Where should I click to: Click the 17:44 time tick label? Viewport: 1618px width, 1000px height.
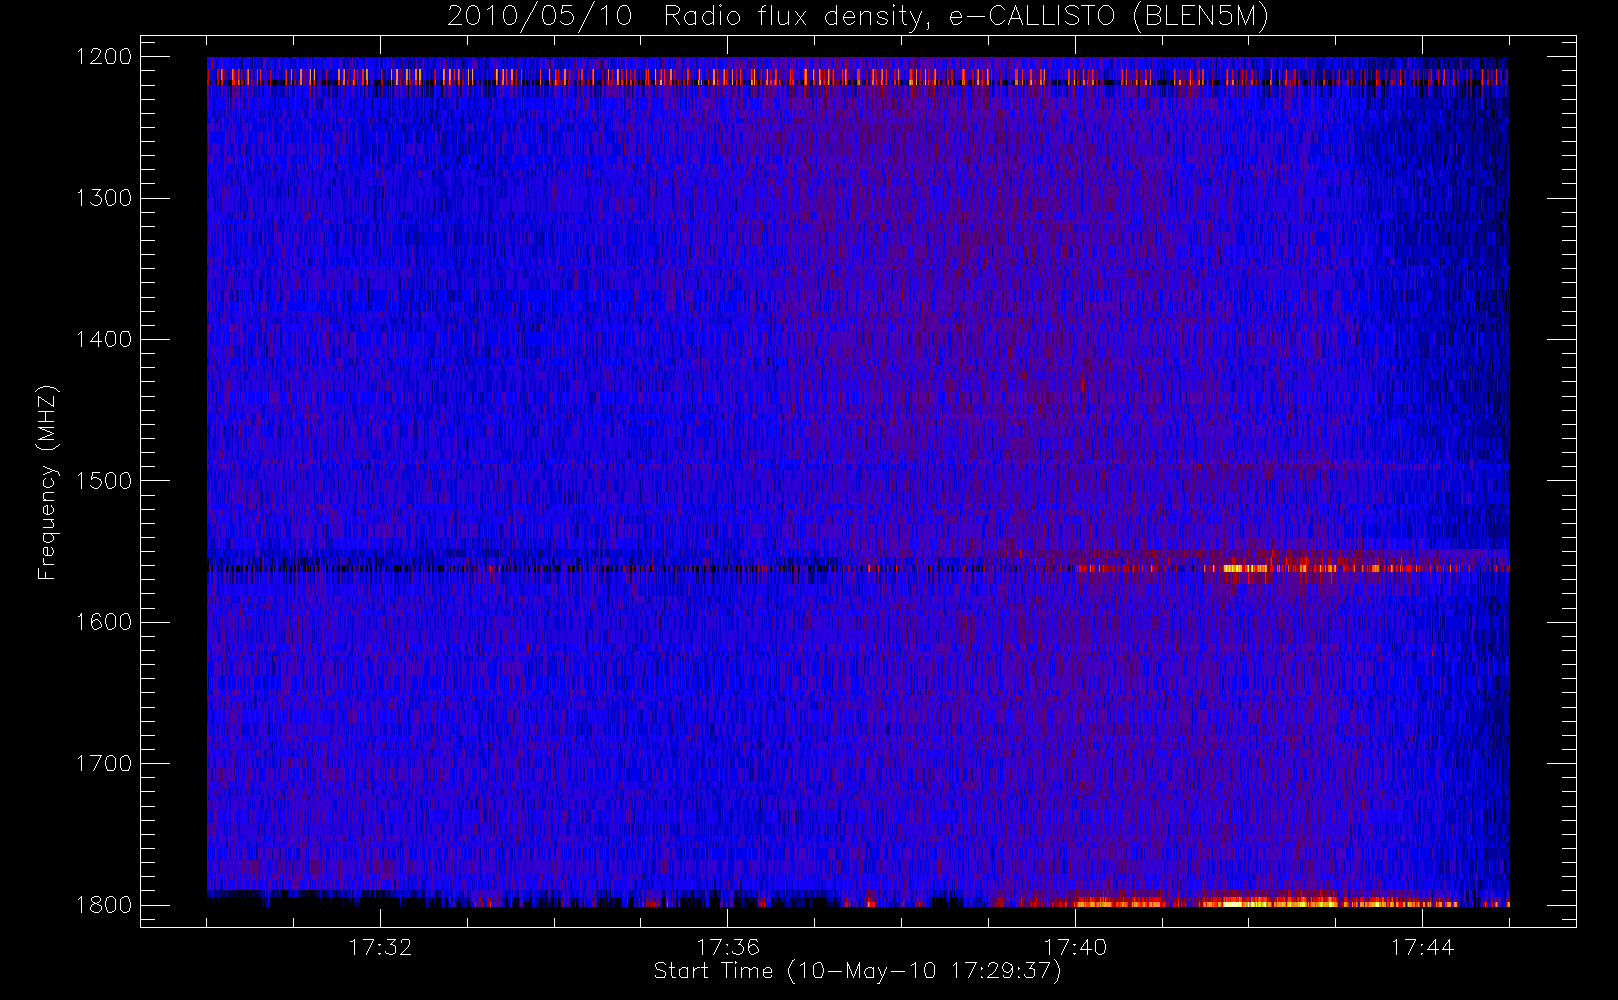[x=1422, y=947]
